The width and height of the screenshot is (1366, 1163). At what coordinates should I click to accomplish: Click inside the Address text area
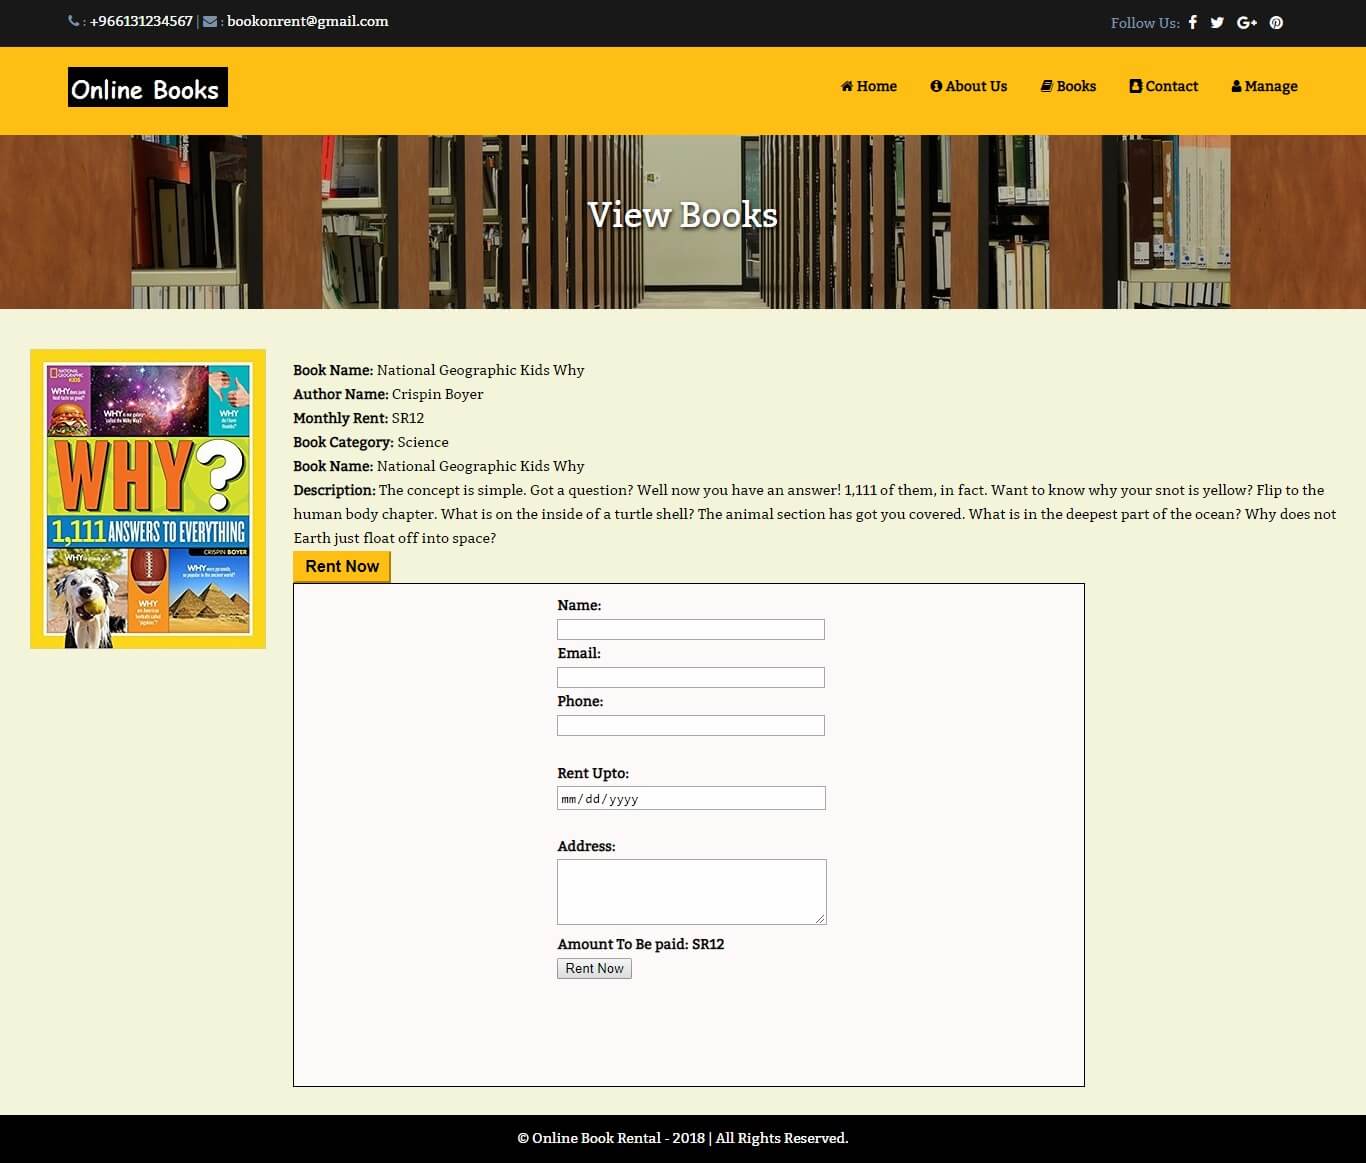pyautogui.click(x=692, y=892)
